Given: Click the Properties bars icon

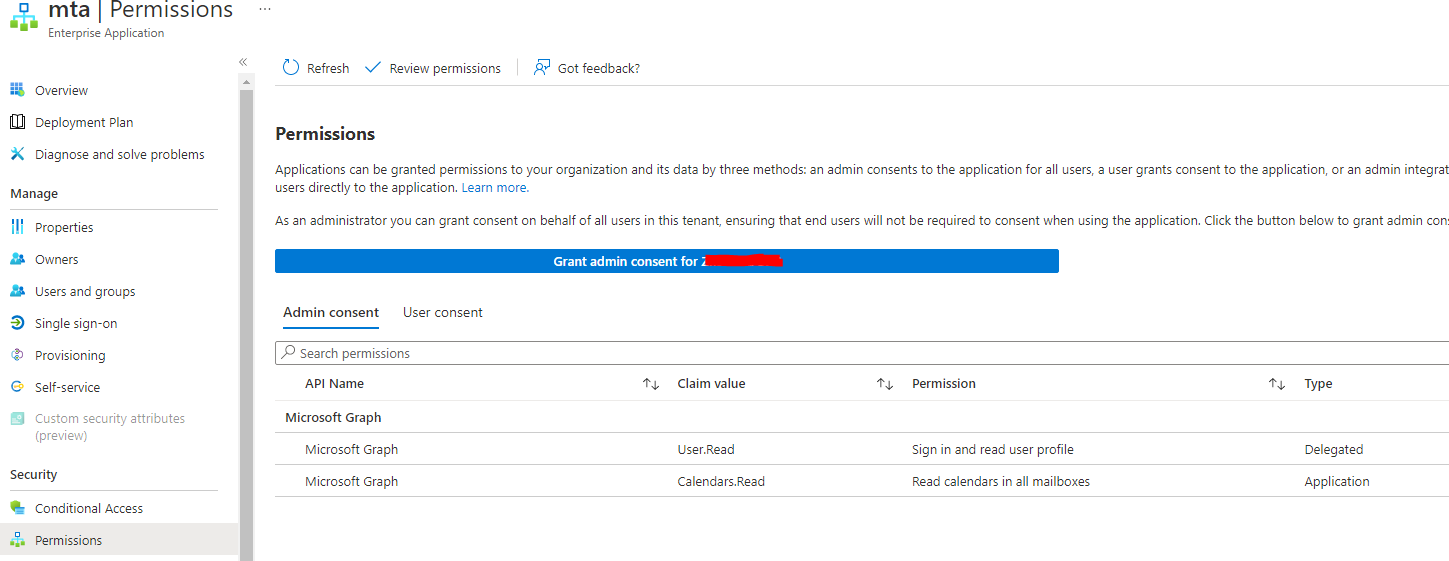Looking at the screenshot, I should tap(17, 227).
